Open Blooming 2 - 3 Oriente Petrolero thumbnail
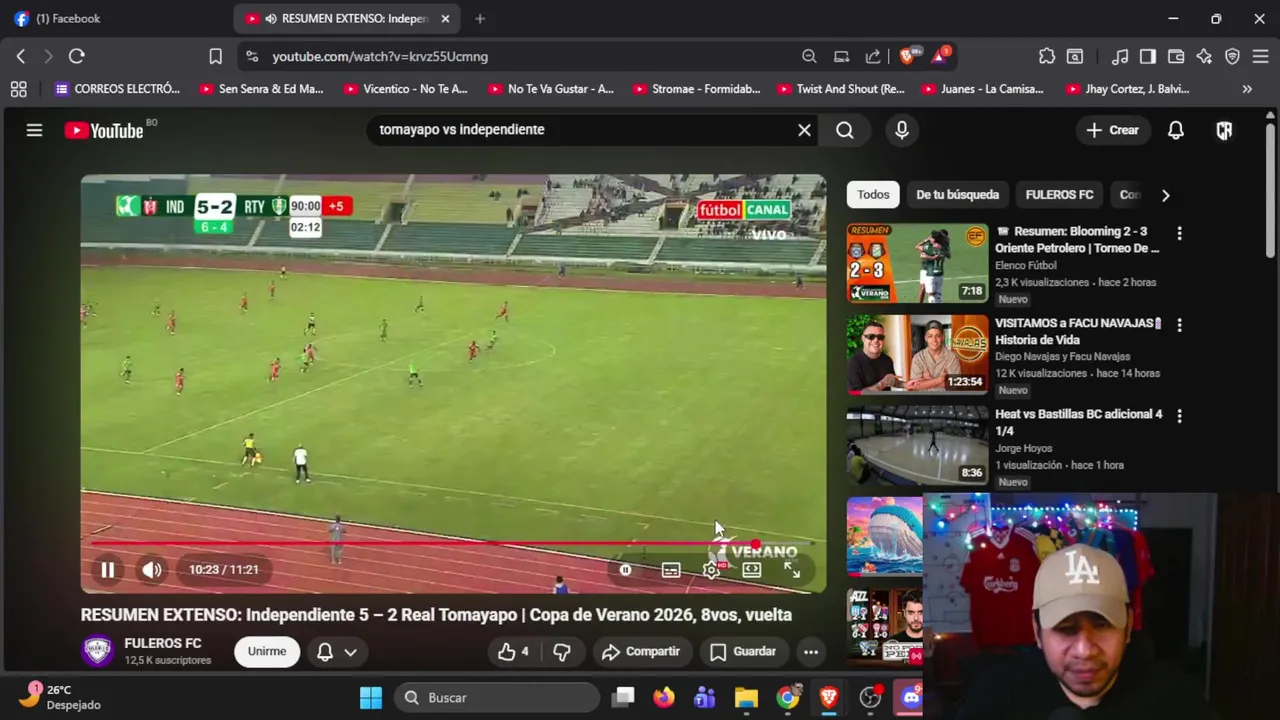Screen dimensions: 1280x720 point(917,263)
